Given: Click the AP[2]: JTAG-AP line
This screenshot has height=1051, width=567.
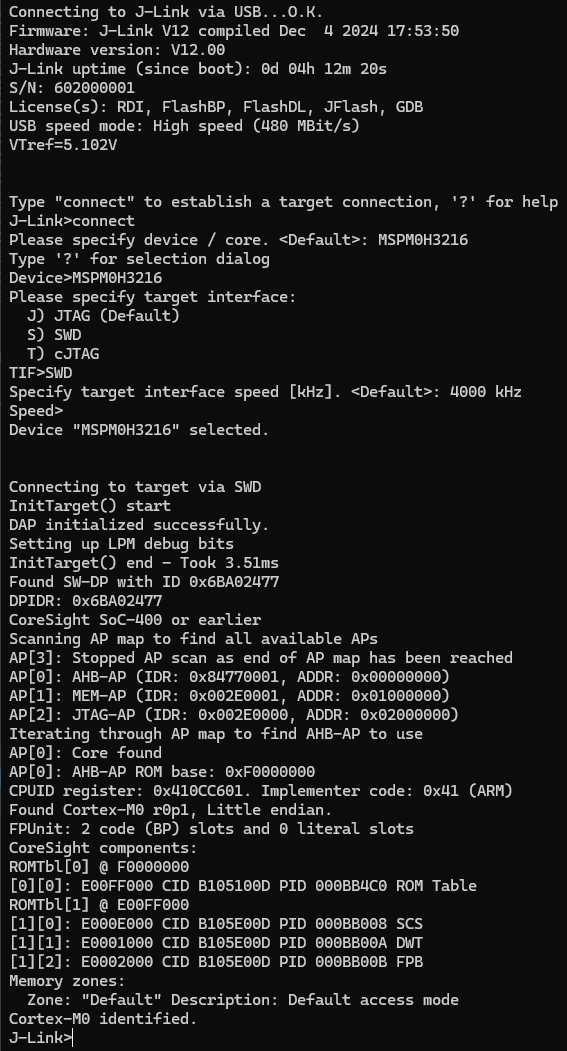Looking at the screenshot, I should 234,715.
